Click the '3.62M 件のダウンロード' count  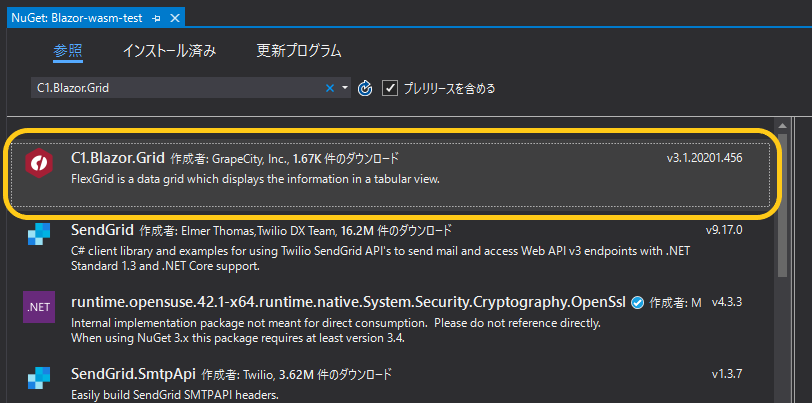tap(337, 374)
